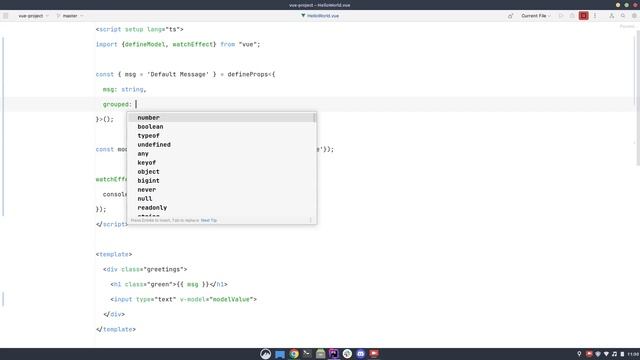Click the '</template>' closing tag

(116, 329)
